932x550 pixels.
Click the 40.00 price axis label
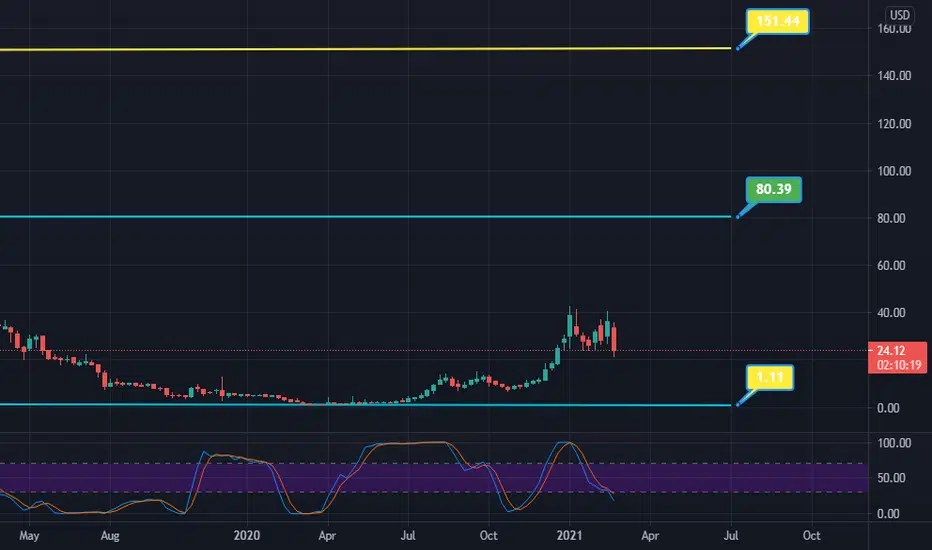click(891, 313)
